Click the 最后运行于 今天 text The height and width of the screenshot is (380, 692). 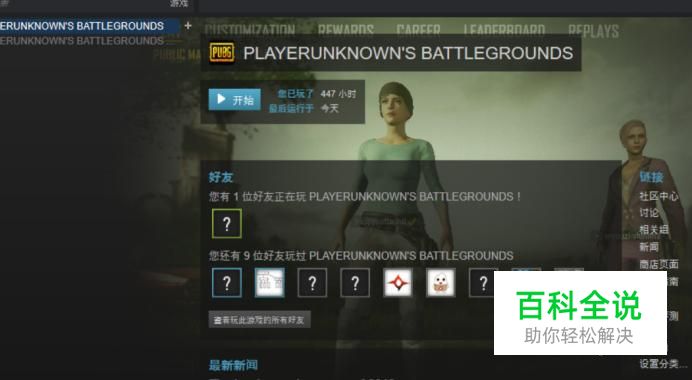pos(304,109)
